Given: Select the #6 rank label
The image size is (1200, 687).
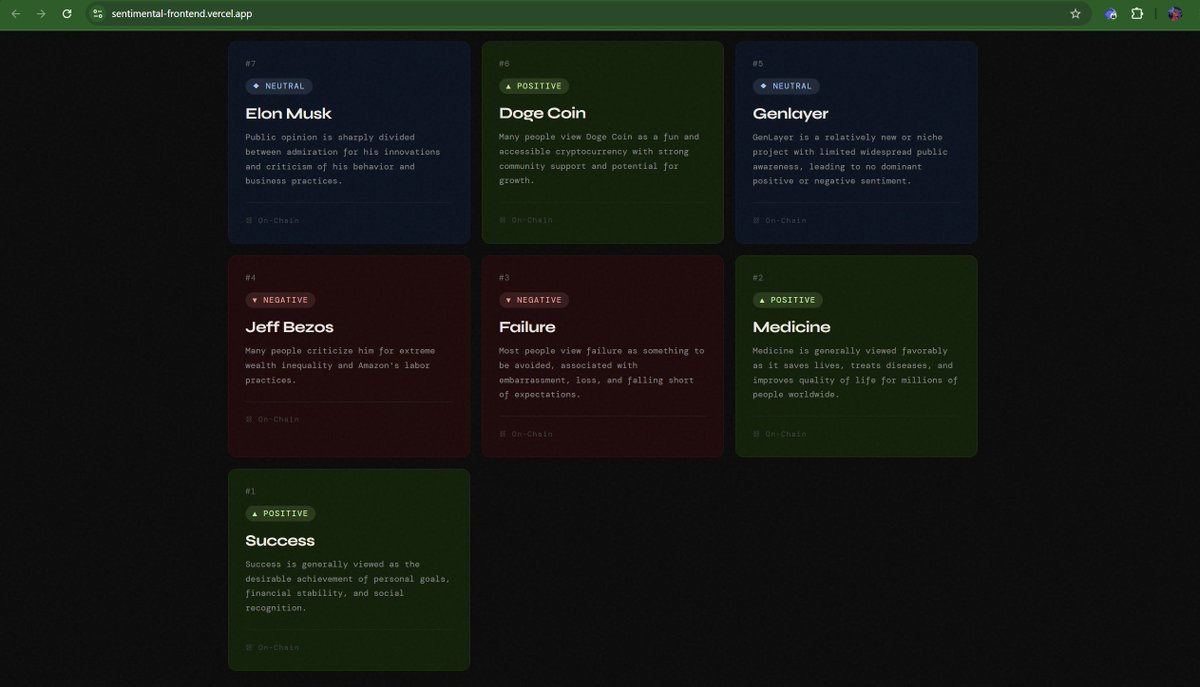Looking at the screenshot, I should (x=504, y=63).
